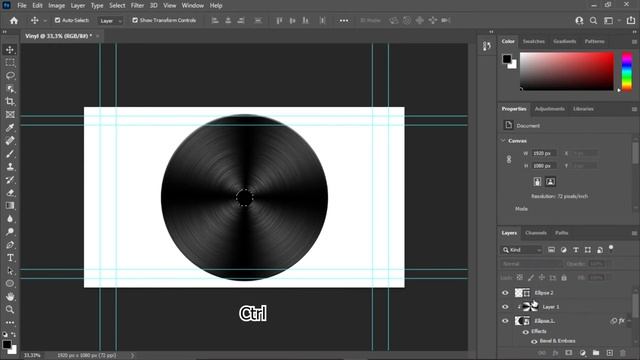Hide the Ellipse 1 layer
640x360 pixels.
tap(505, 321)
